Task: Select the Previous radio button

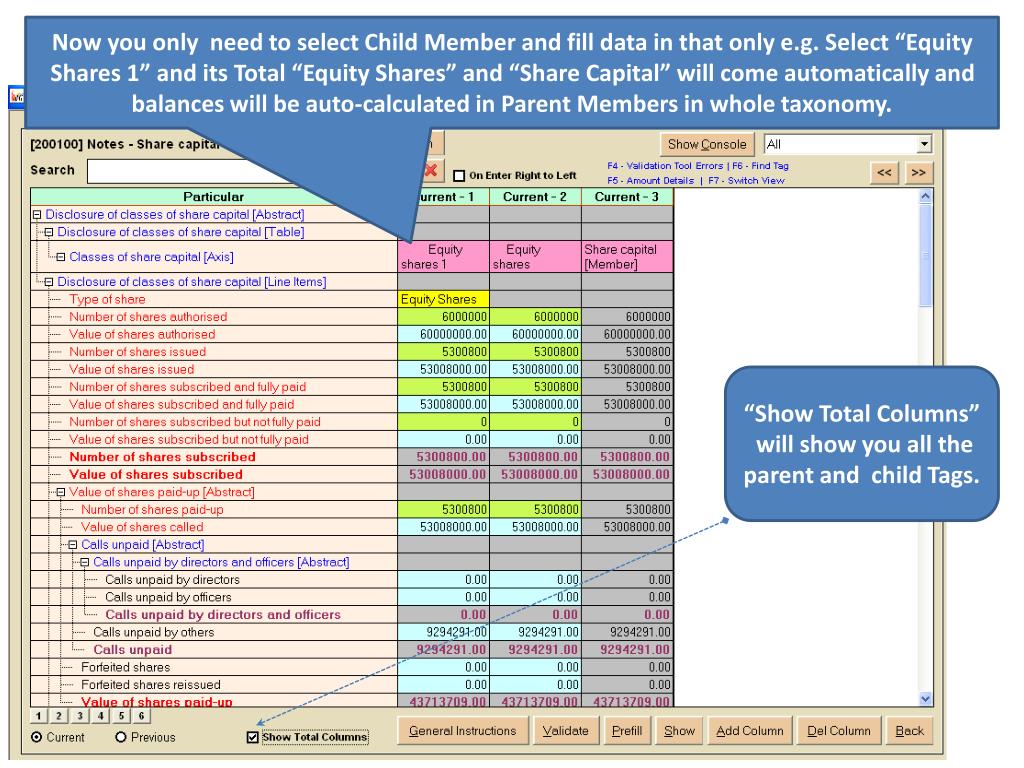Action: (x=120, y=737)
